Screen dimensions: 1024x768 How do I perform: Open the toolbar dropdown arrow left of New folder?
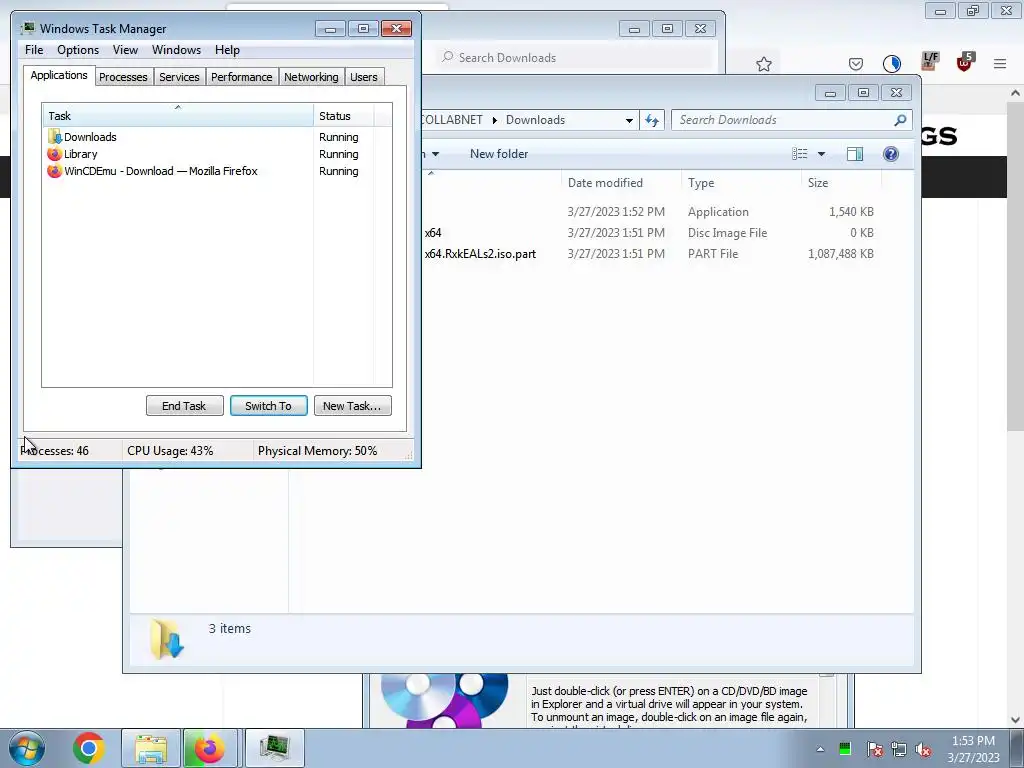[x=436, y=154]
